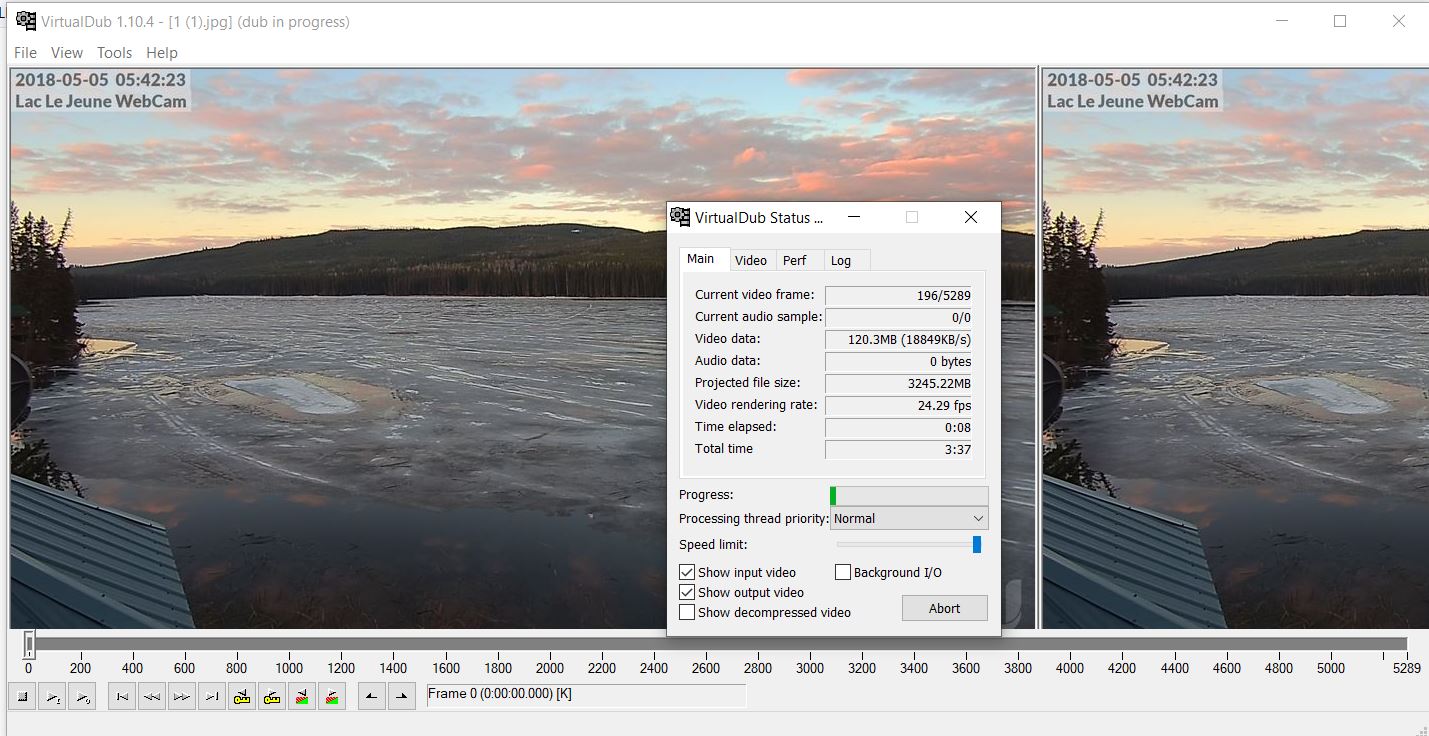Viewport: 1429px width, 736px height.
Task: Click the Play output video icon
Action: point(82,697)
